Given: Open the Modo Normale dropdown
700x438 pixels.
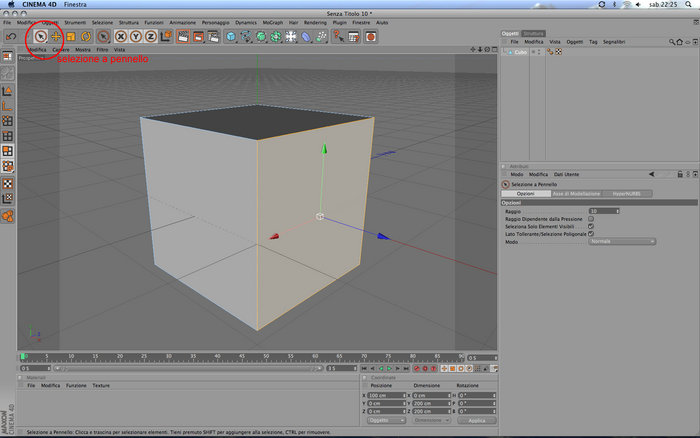Looking at the screenshot, I should tap(622, 242).
